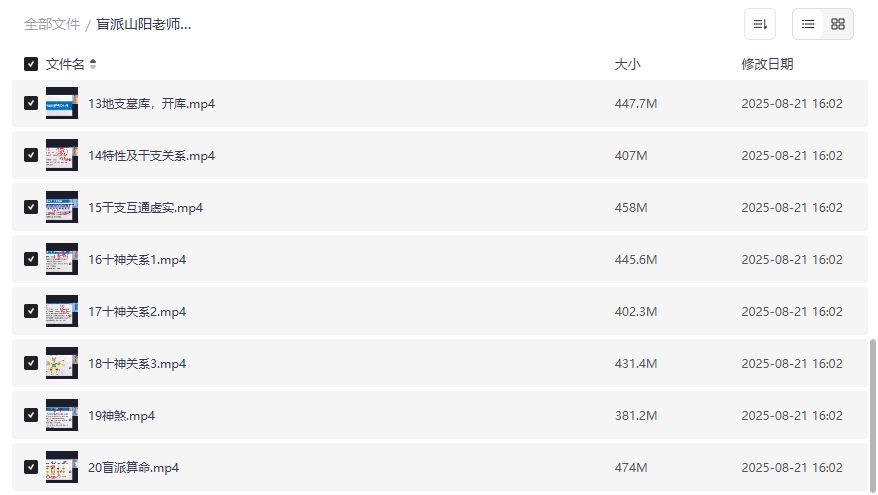Click thumbnail for 15干支互通虚实.mp4

click(62, 207)
